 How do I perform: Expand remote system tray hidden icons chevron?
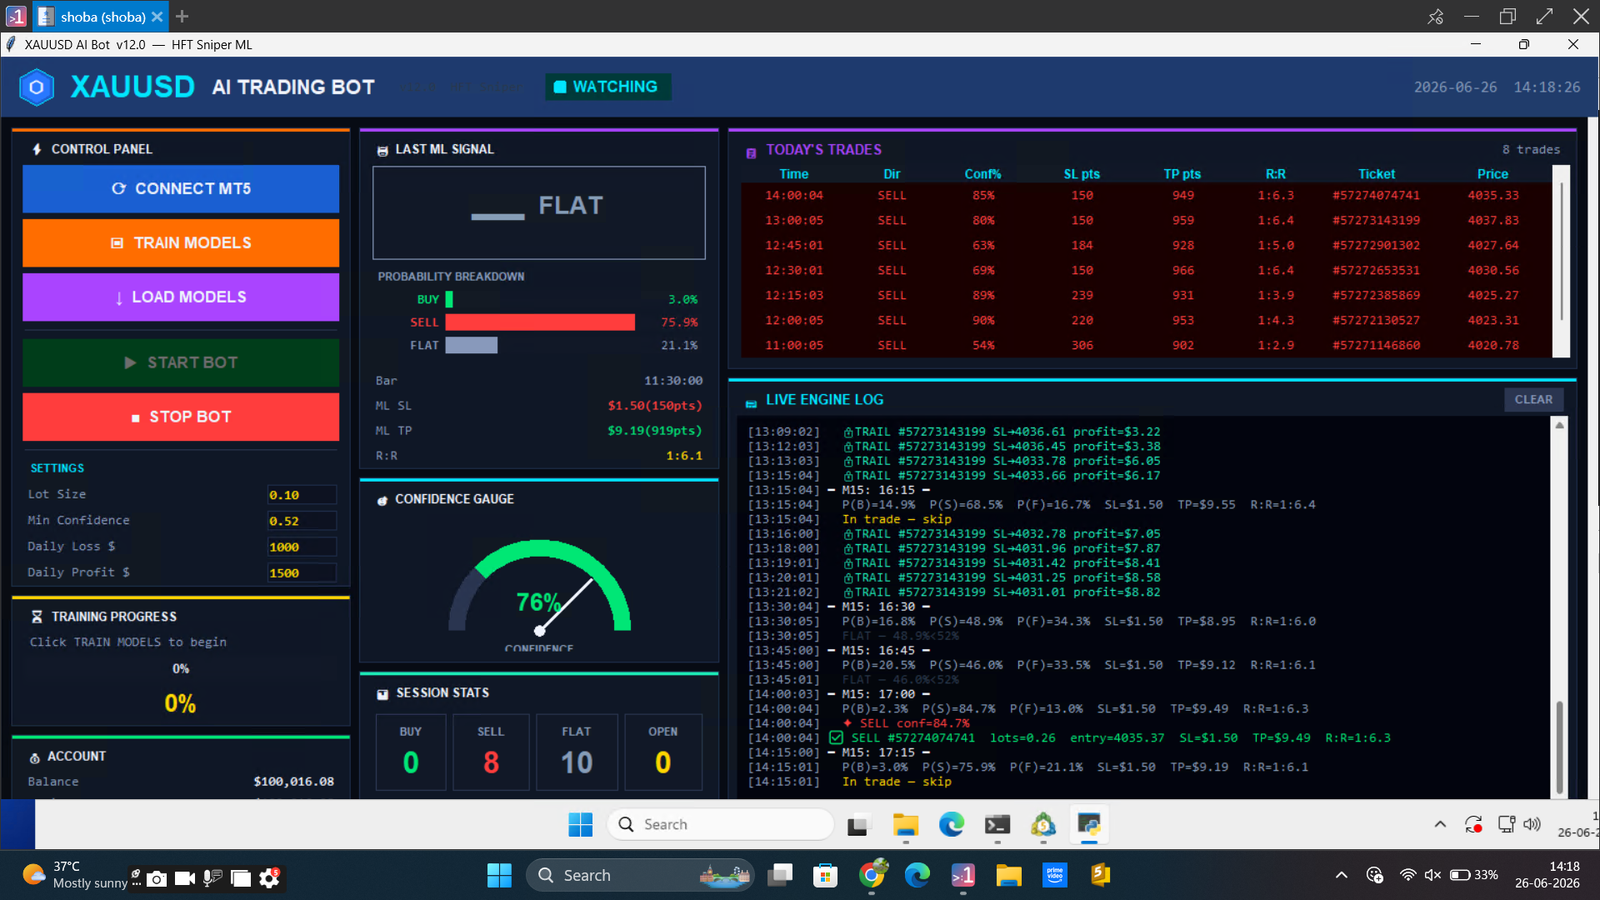coord(1440,825)
